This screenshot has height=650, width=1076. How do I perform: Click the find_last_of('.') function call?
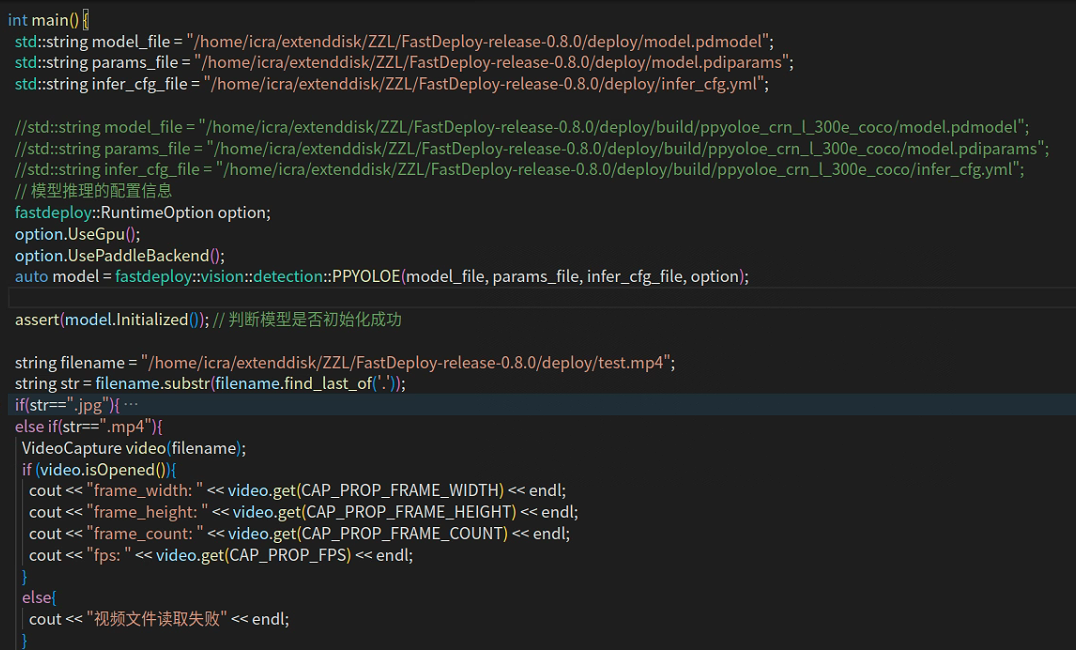coord(330,383)
